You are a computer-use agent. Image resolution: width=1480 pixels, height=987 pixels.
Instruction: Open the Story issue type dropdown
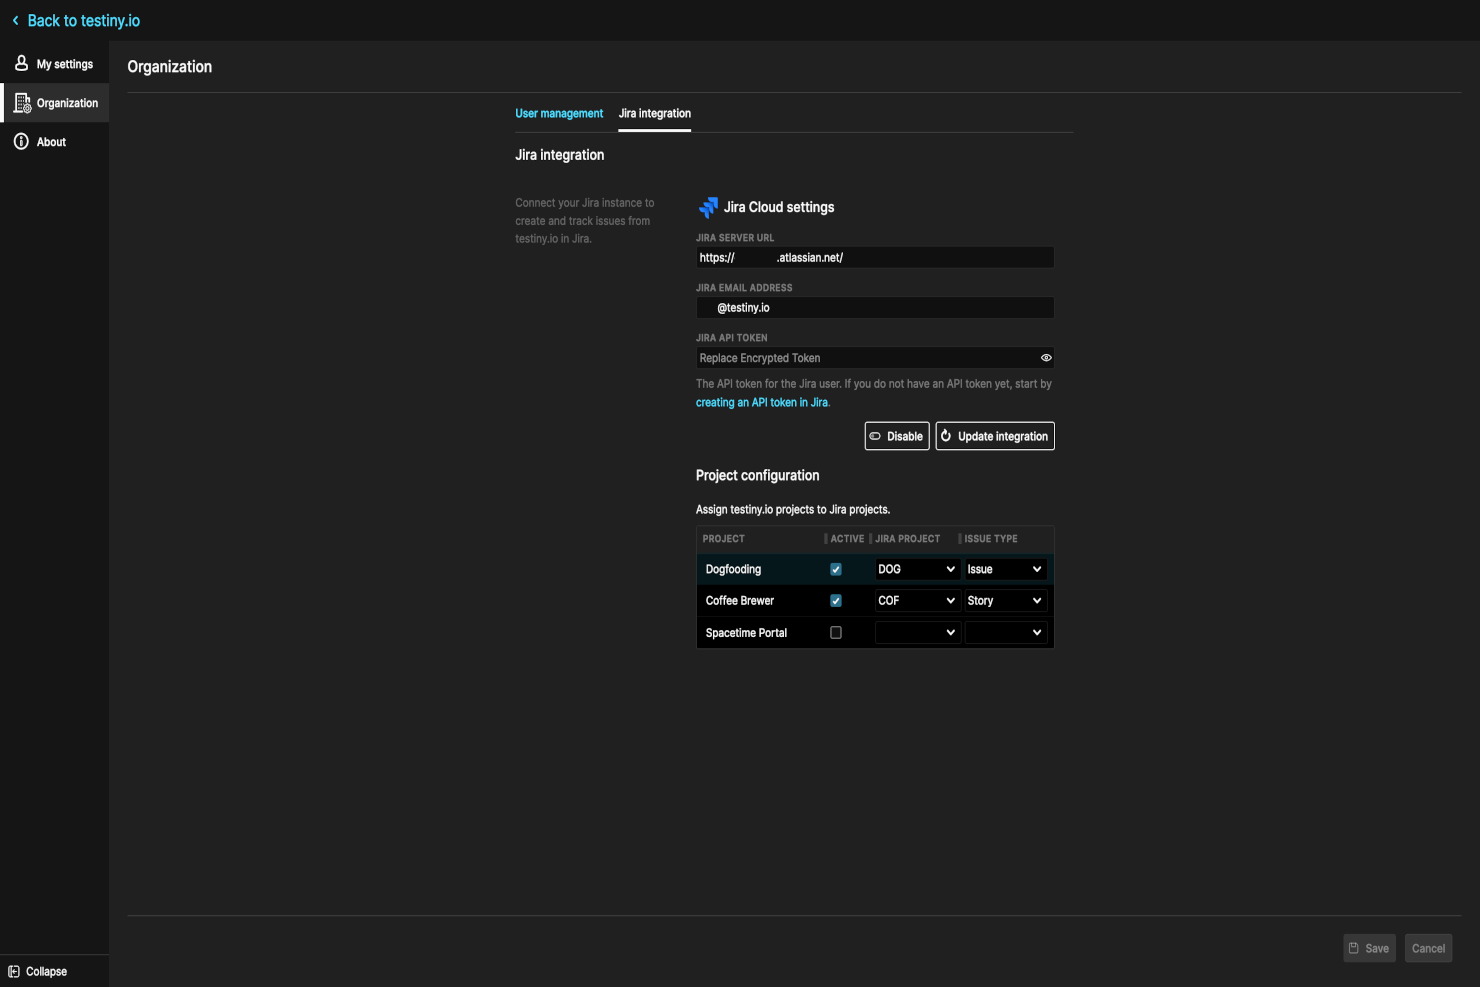pyautogui.click(x=1004, y=600)
